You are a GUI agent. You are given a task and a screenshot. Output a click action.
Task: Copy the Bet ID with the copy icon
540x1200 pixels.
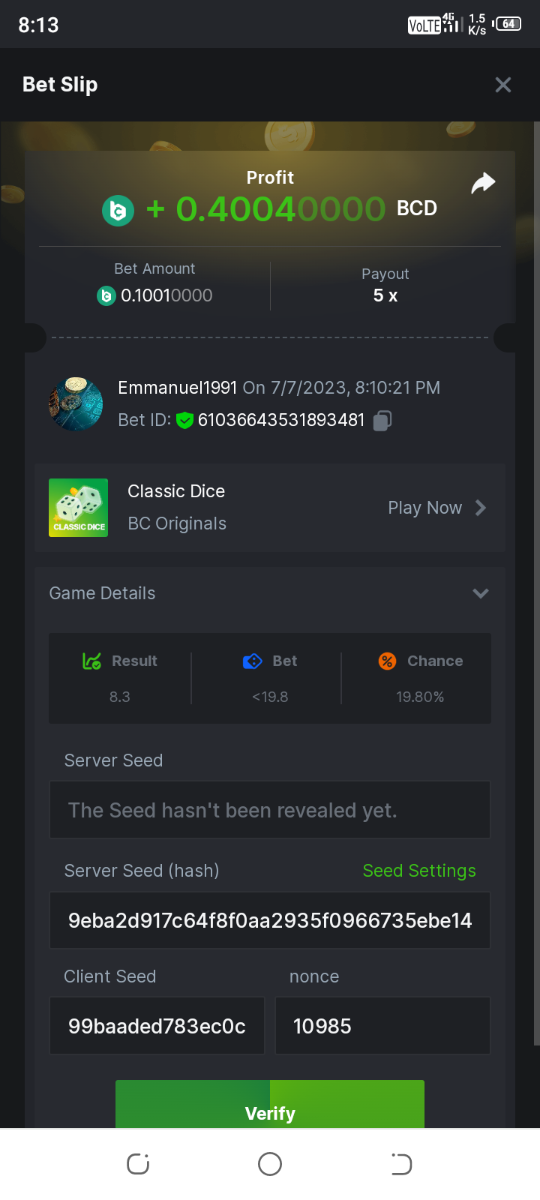click(381, 421)
